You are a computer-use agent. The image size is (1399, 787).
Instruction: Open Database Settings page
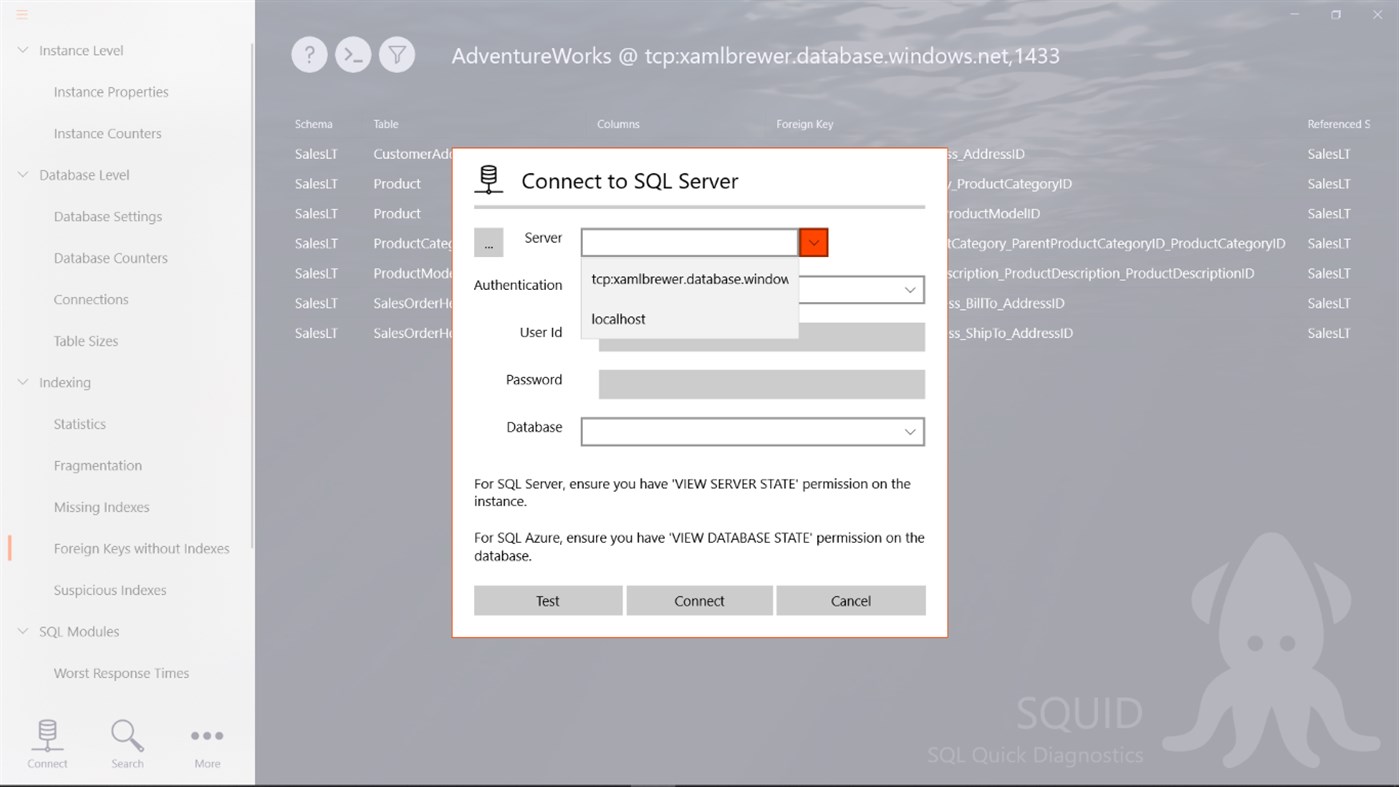click(108, 216)
